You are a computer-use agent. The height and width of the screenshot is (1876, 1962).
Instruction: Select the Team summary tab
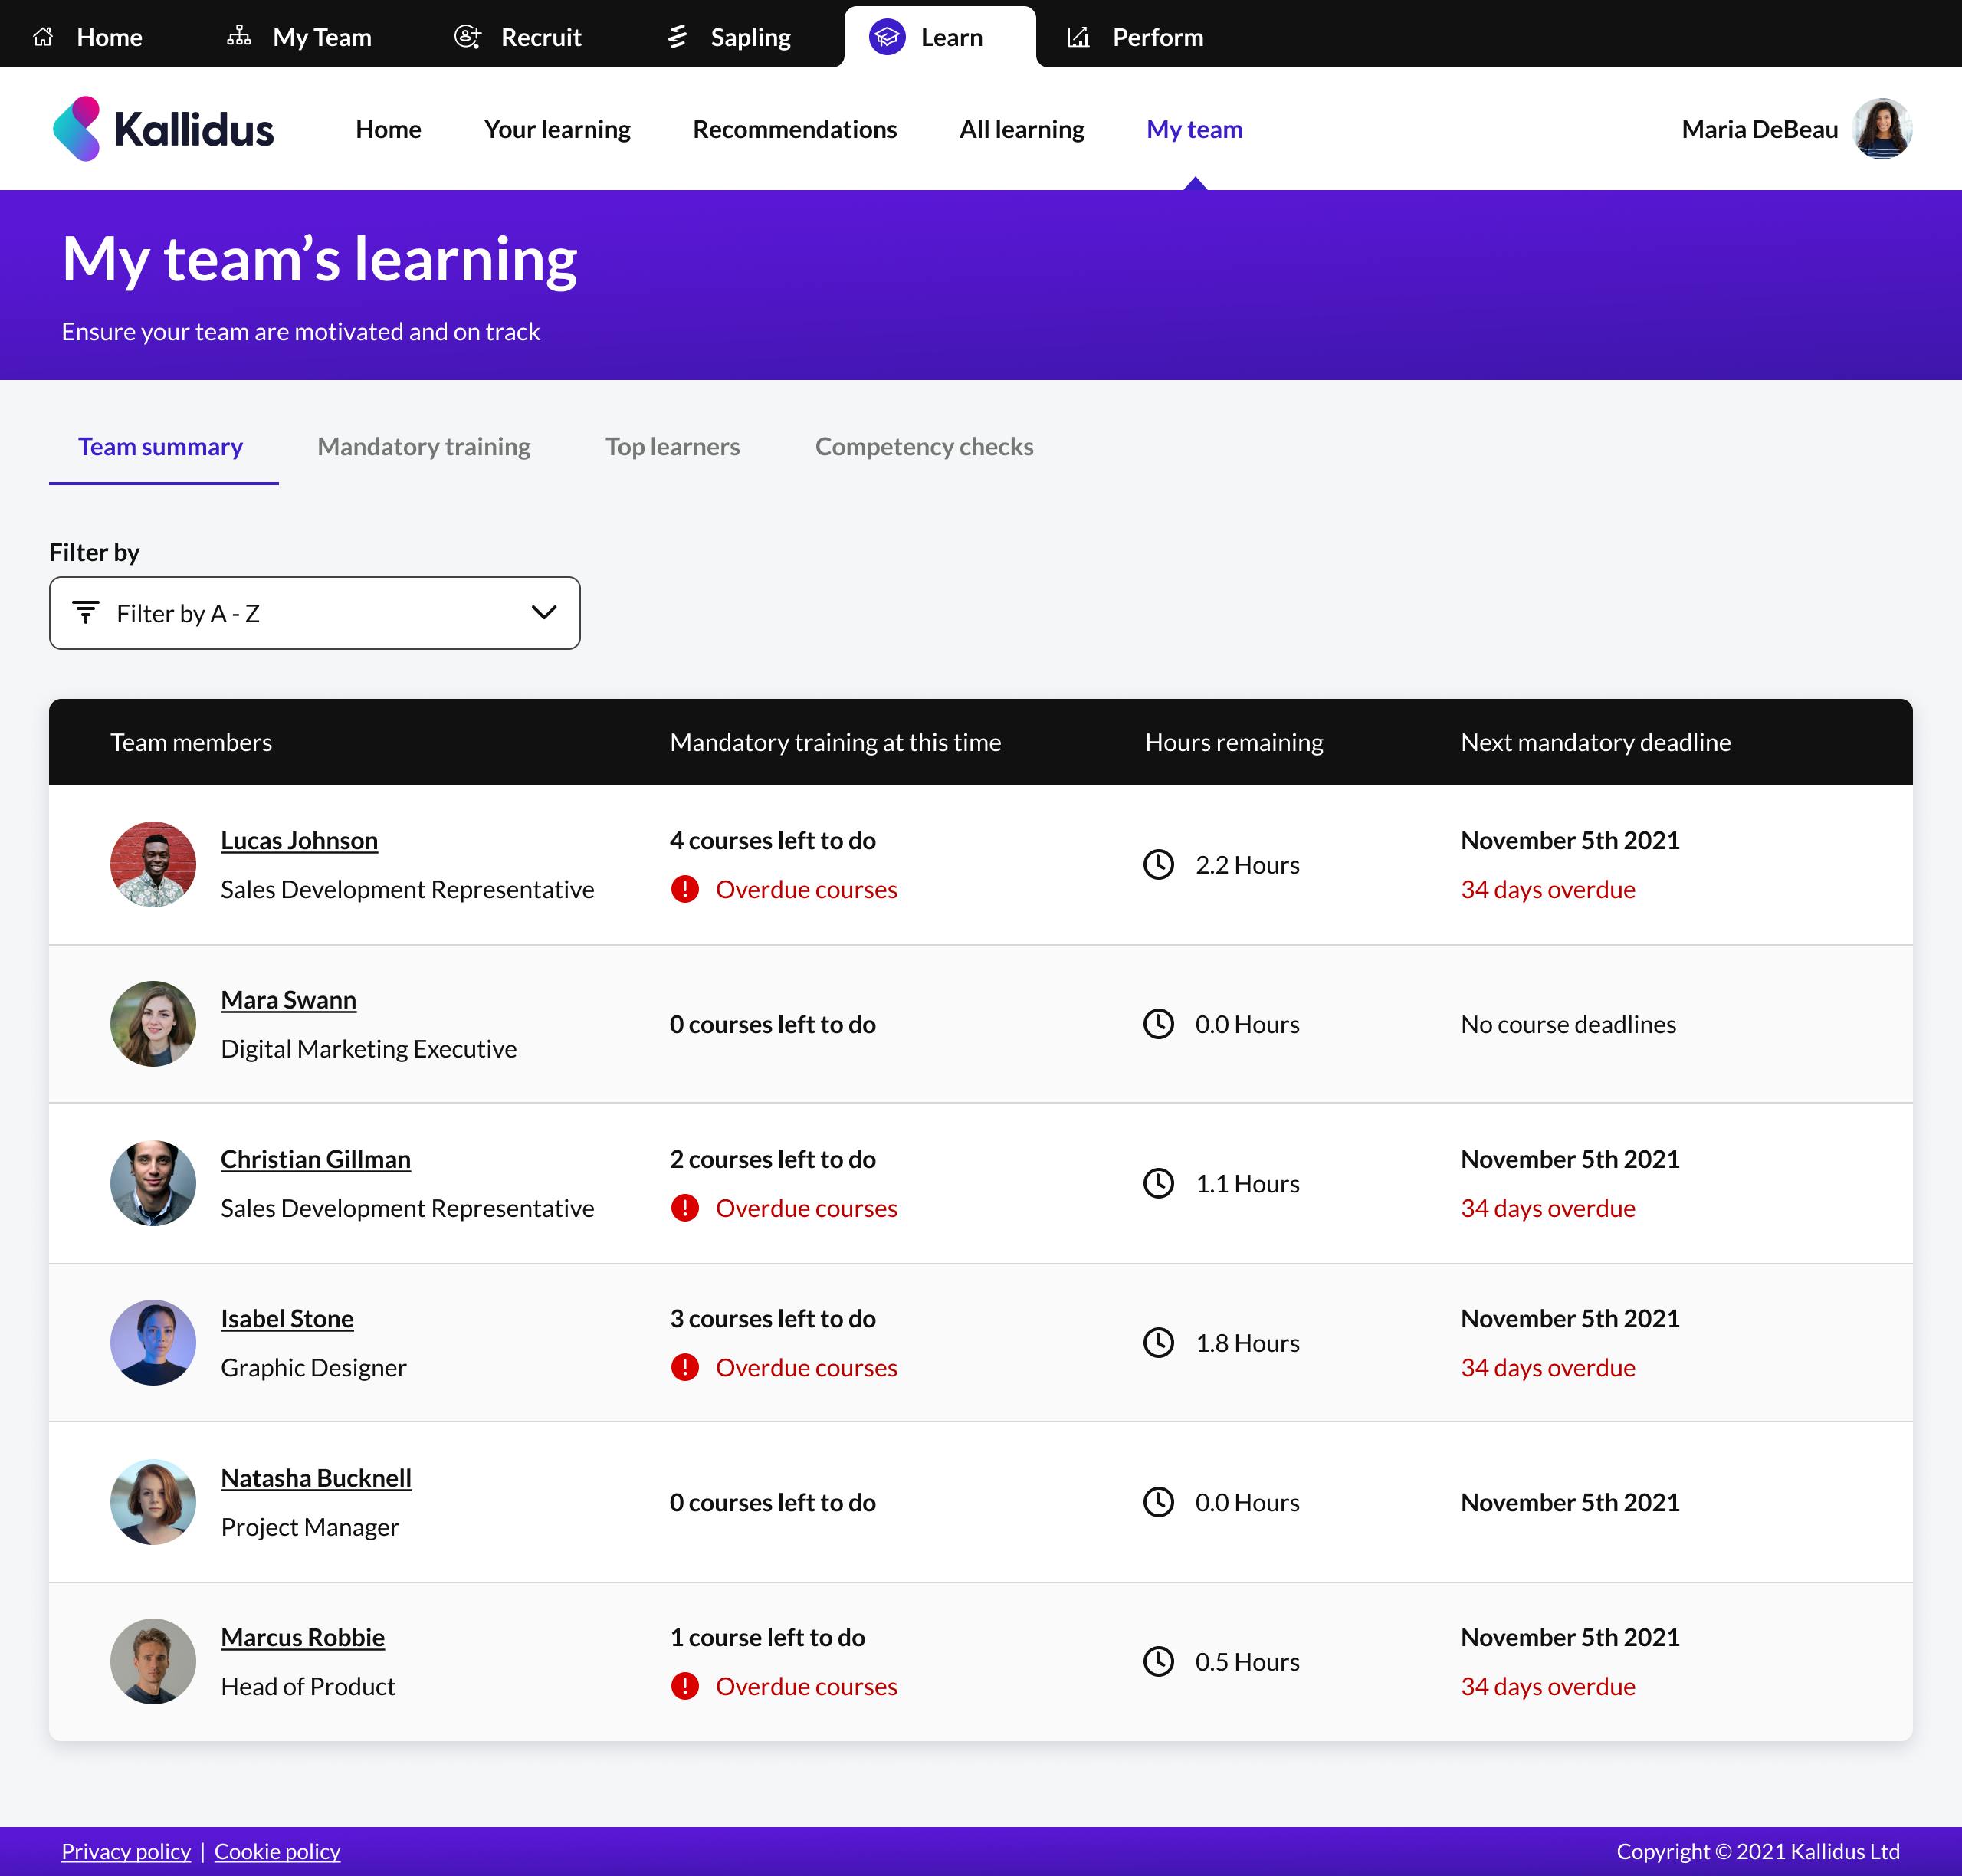[x=162, y=447]
